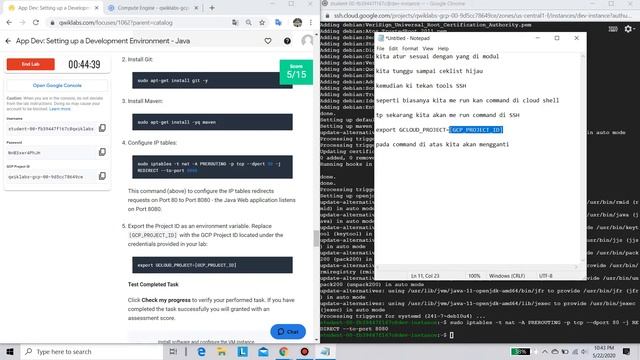Screen dimensions: 640x360
Task: Open the translate page icon in address bar
Action: tap(235, 22)
